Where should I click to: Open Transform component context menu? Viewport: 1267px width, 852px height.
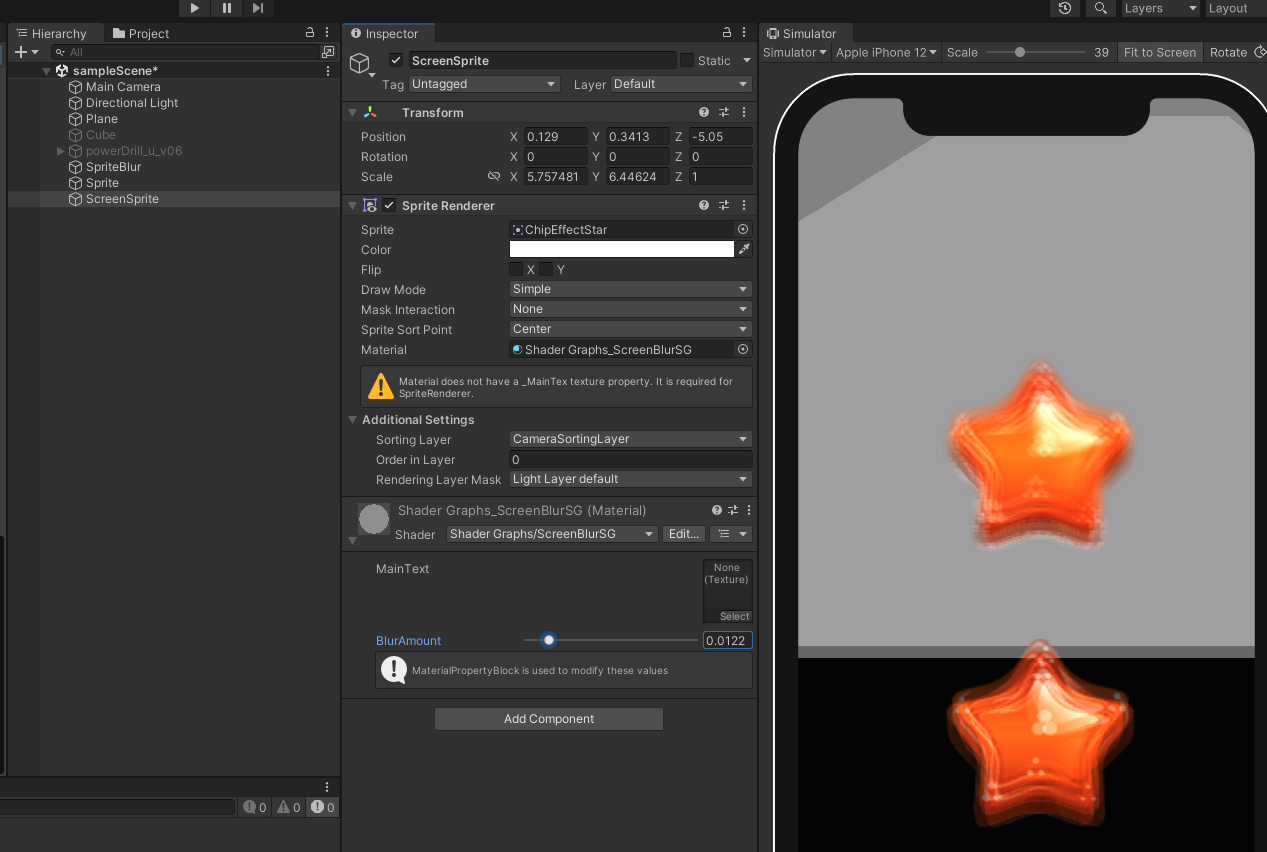coord(745,112)
